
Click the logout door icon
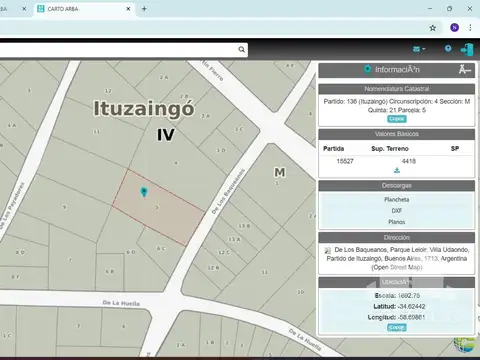[x=467, y=49]
